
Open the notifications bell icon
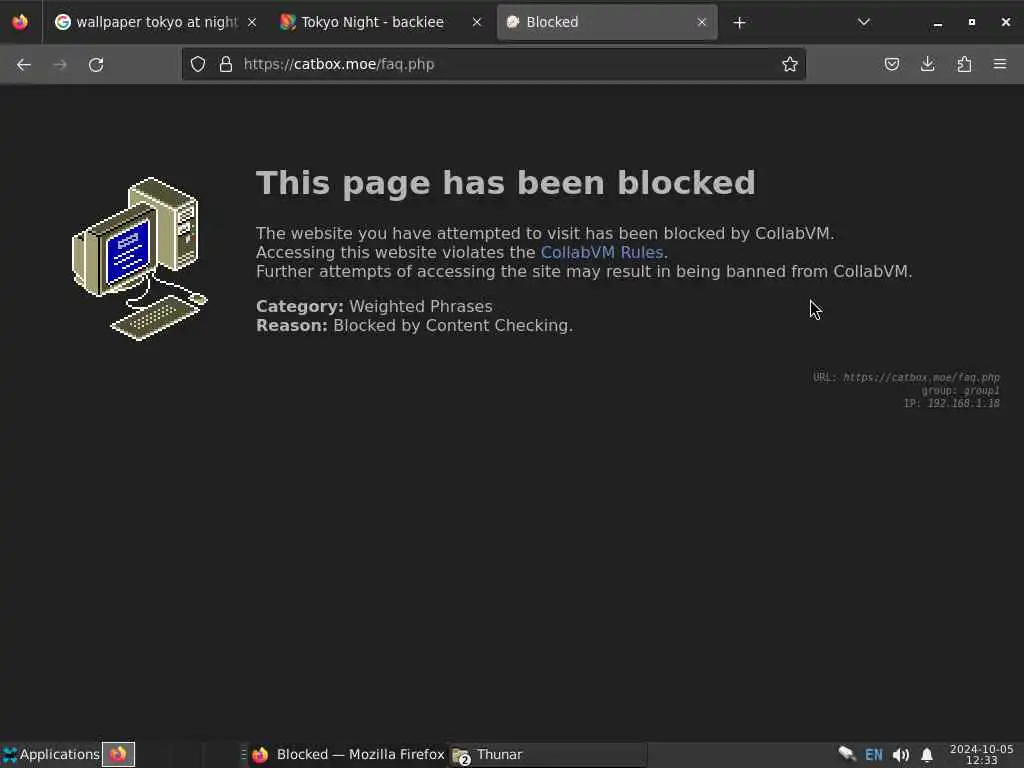click(x=927, y=755)
